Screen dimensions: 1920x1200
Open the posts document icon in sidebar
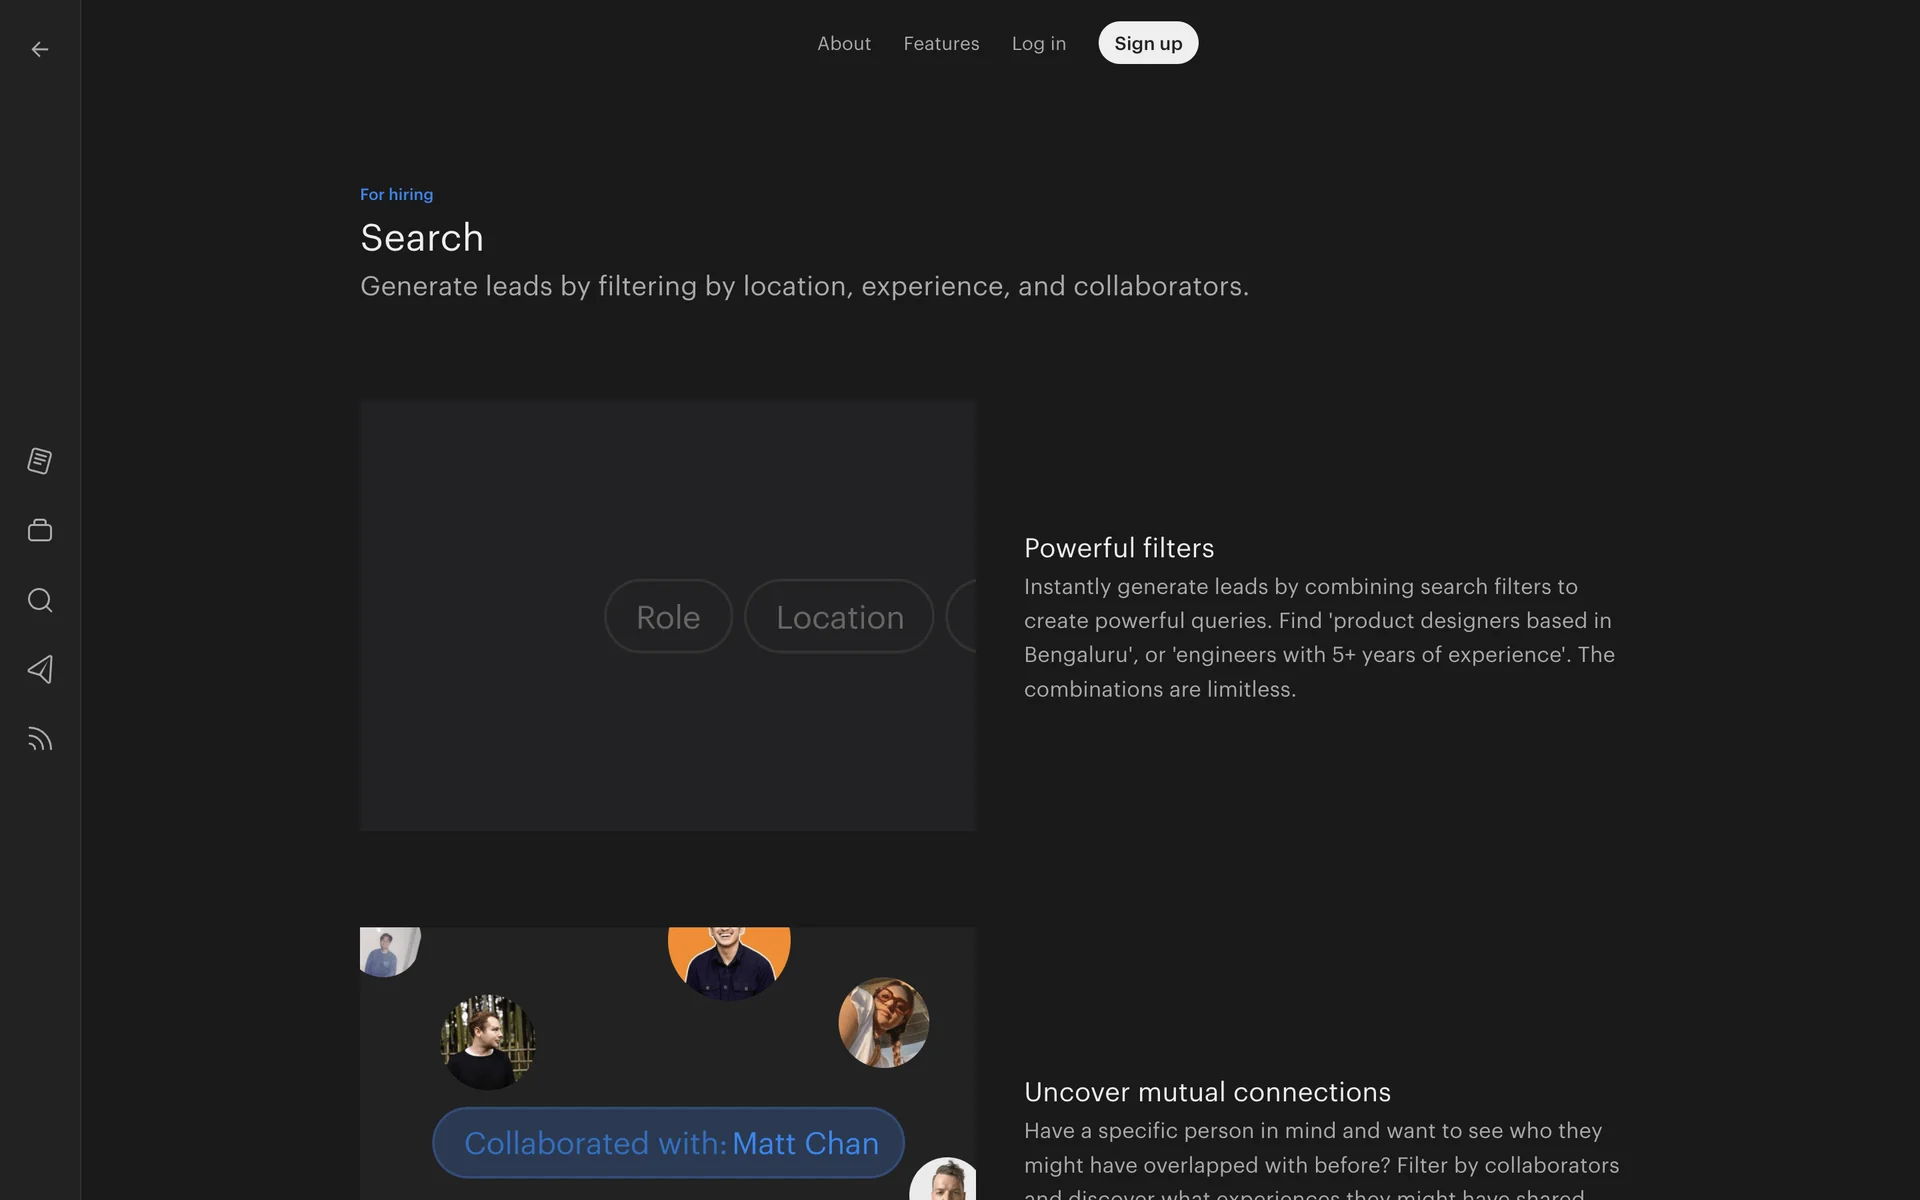point(40,461)
